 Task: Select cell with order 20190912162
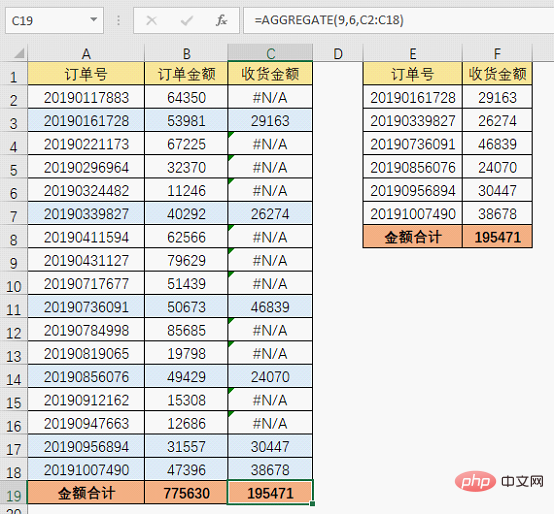tap(86, 400)
